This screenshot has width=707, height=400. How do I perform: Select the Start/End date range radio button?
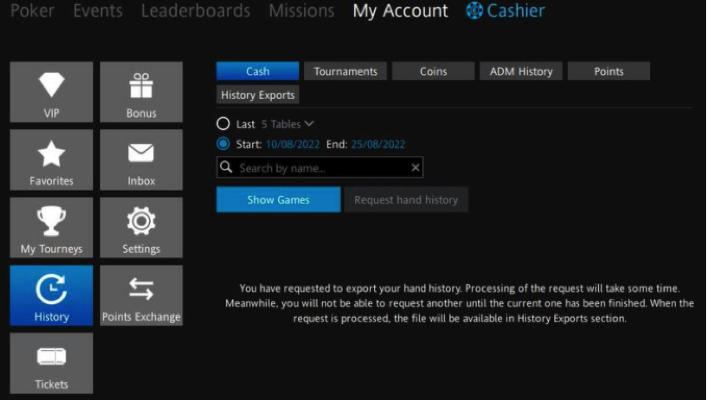pos(223,144)
